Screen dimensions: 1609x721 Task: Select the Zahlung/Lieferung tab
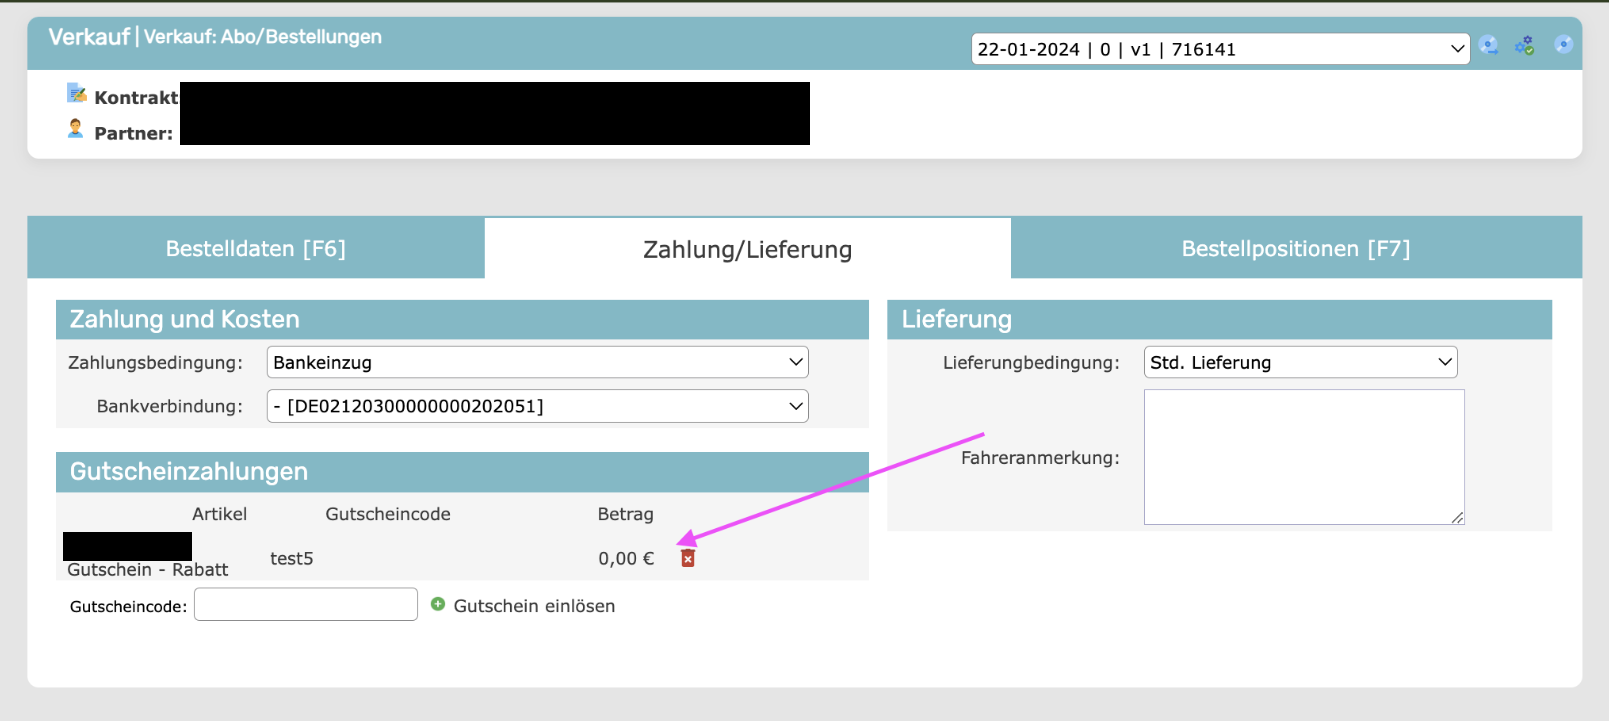(x=747, y=249)
